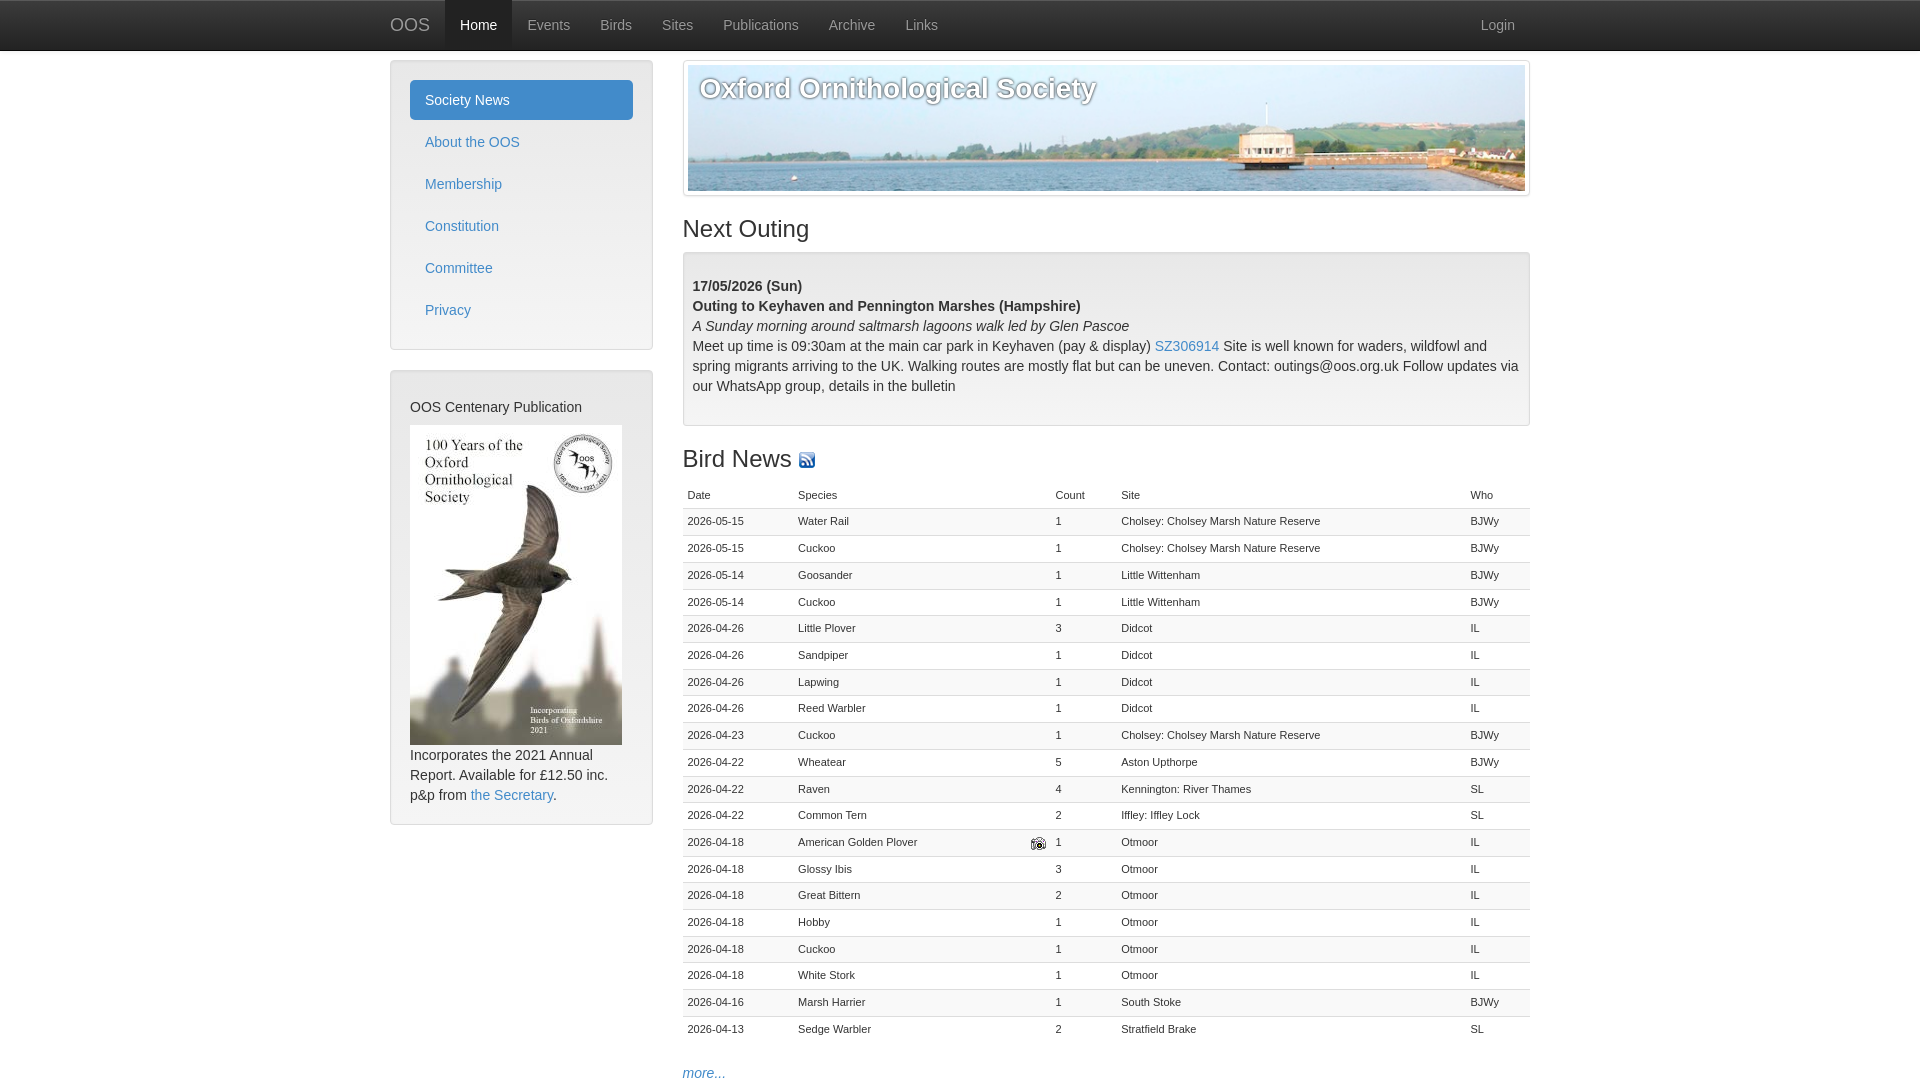Open the Birds menu item
The height and width of the screenshot is (1080, 1920).
point(616,25)
